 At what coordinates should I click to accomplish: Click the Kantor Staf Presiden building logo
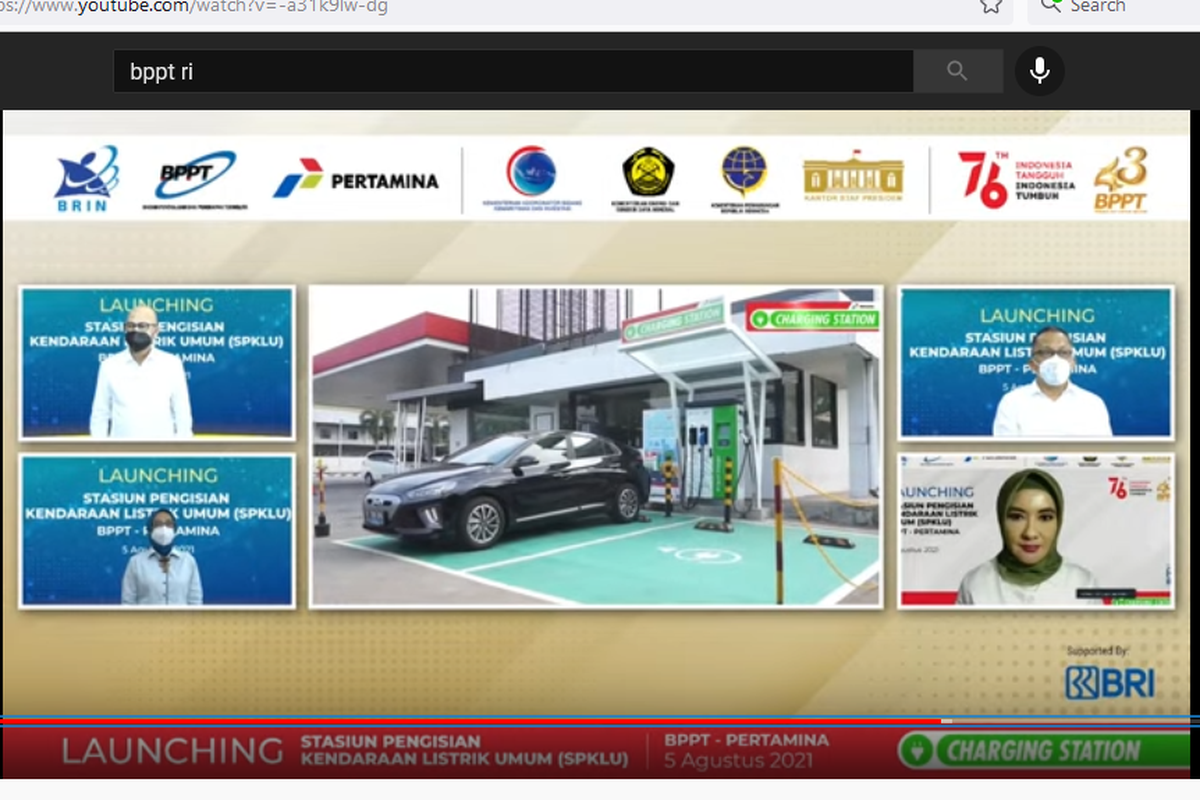point(853,177)
